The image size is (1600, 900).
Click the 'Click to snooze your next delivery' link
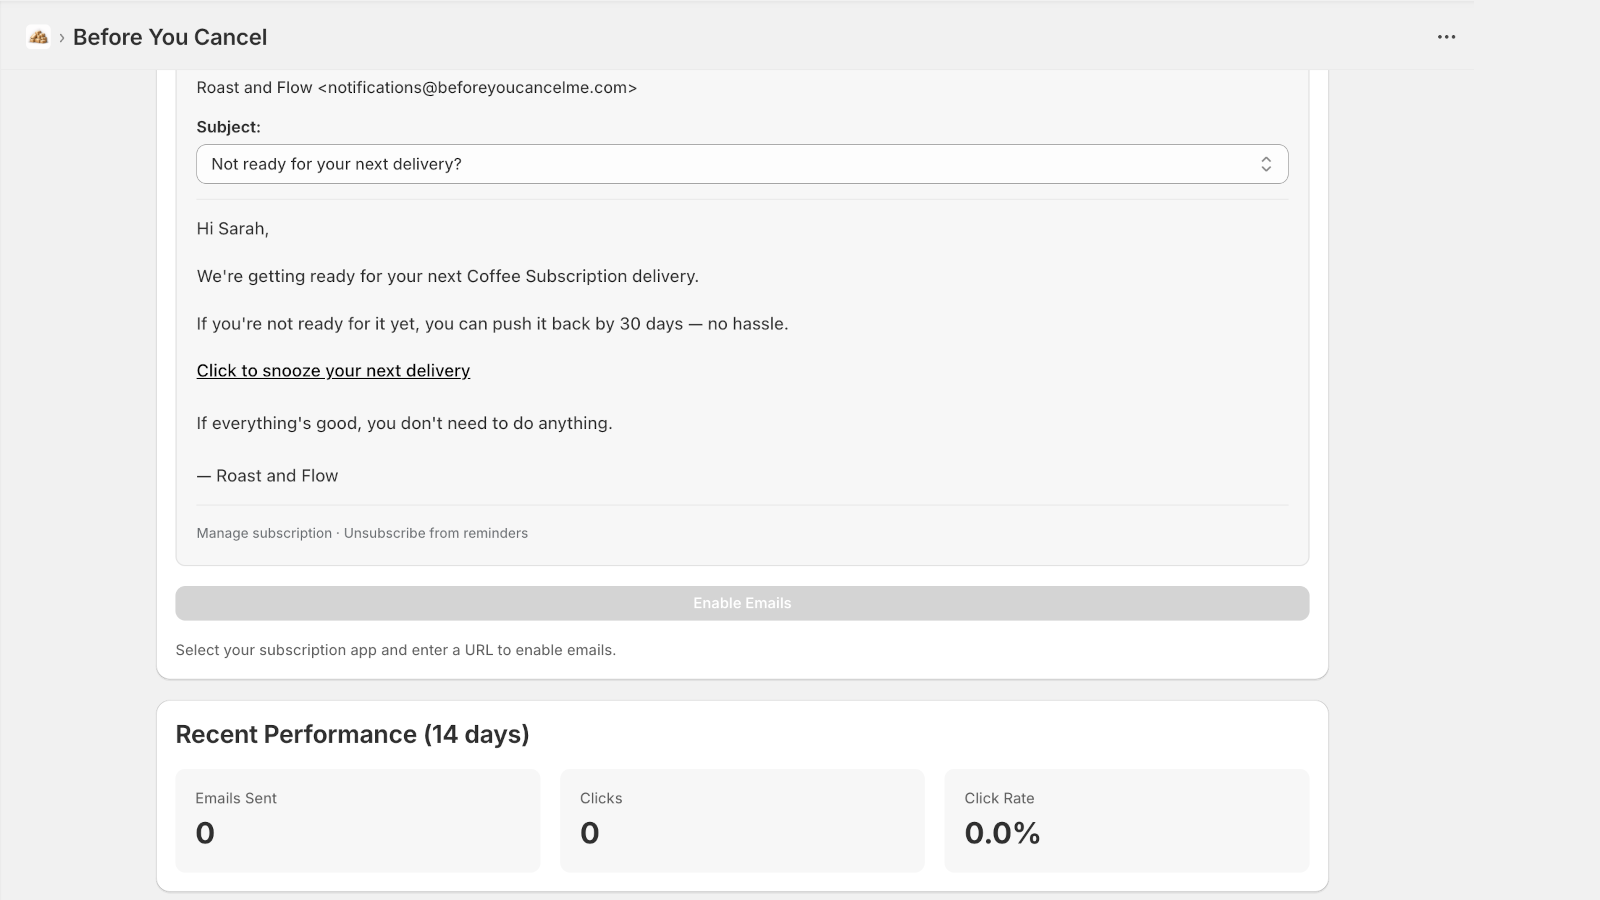pyautogui.click(x=333, y=371)
